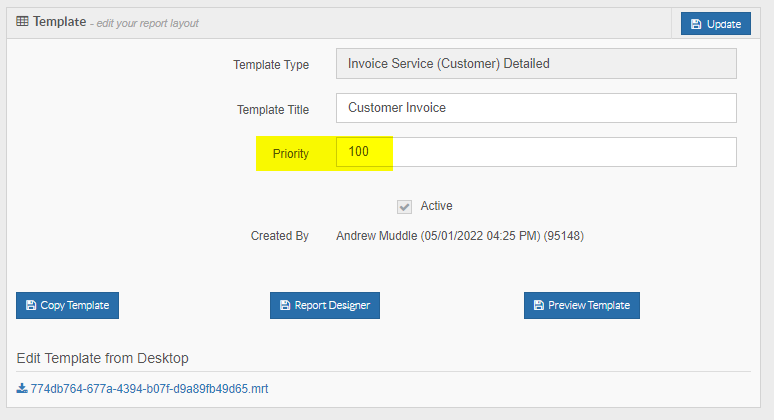This screenshot has height=420, width=774.
Task: Save changes with the Update button
Action: pyautogui.click(x=716, y=24)
